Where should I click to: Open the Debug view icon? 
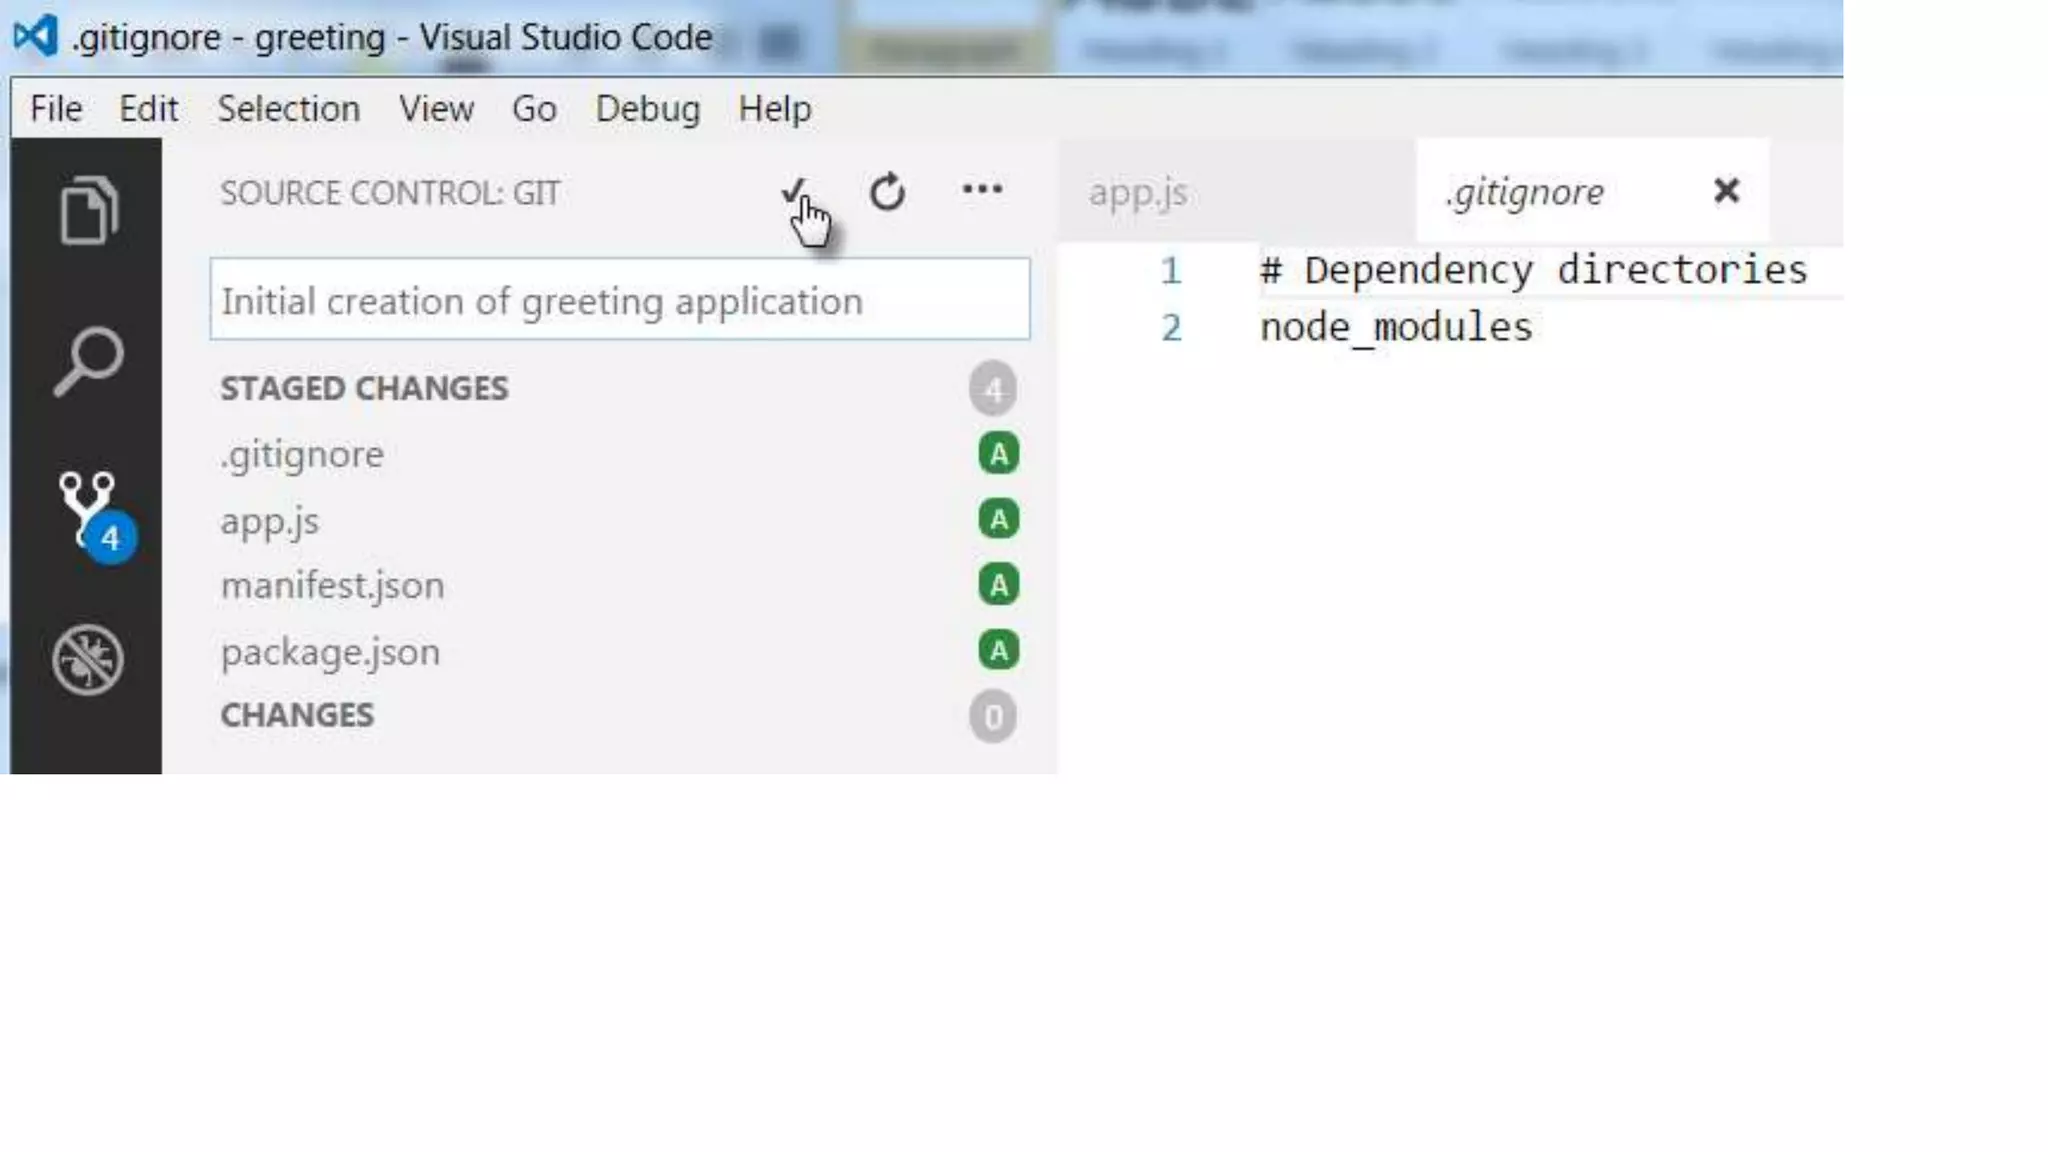(88, 659)
